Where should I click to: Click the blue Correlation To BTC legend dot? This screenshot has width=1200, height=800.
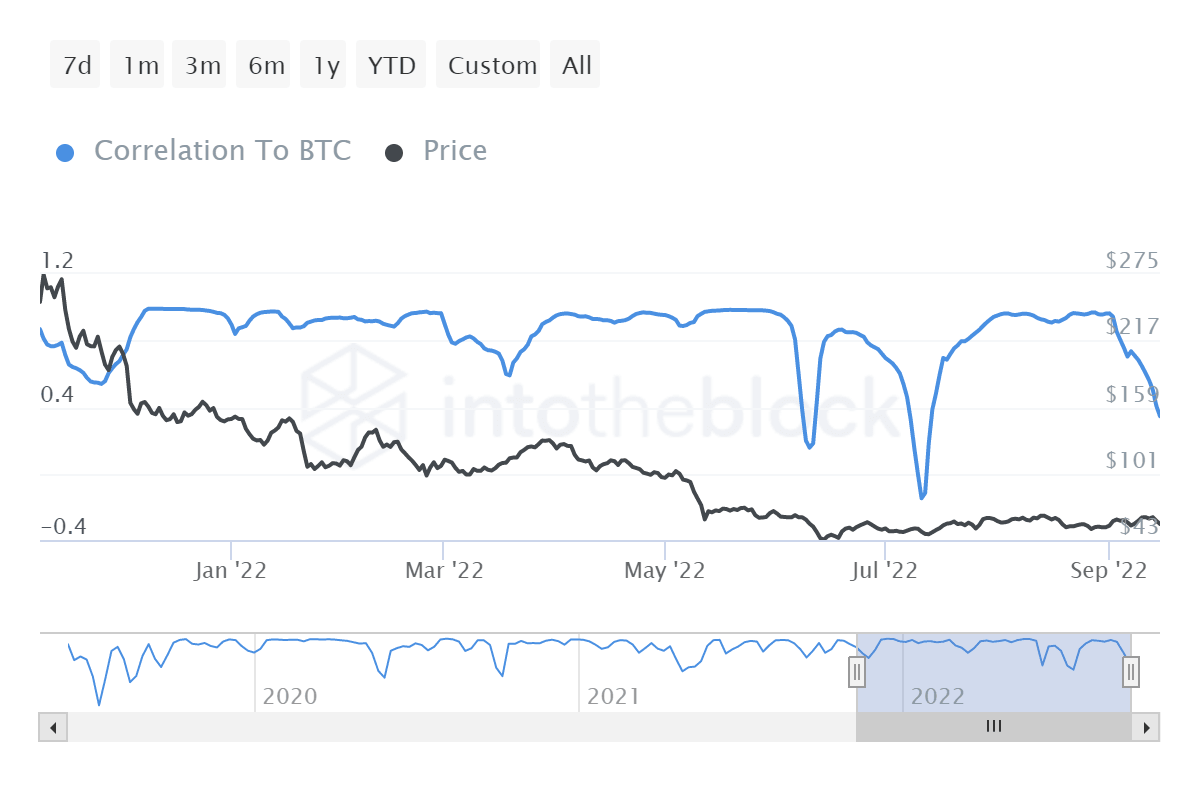click(66, 153)
